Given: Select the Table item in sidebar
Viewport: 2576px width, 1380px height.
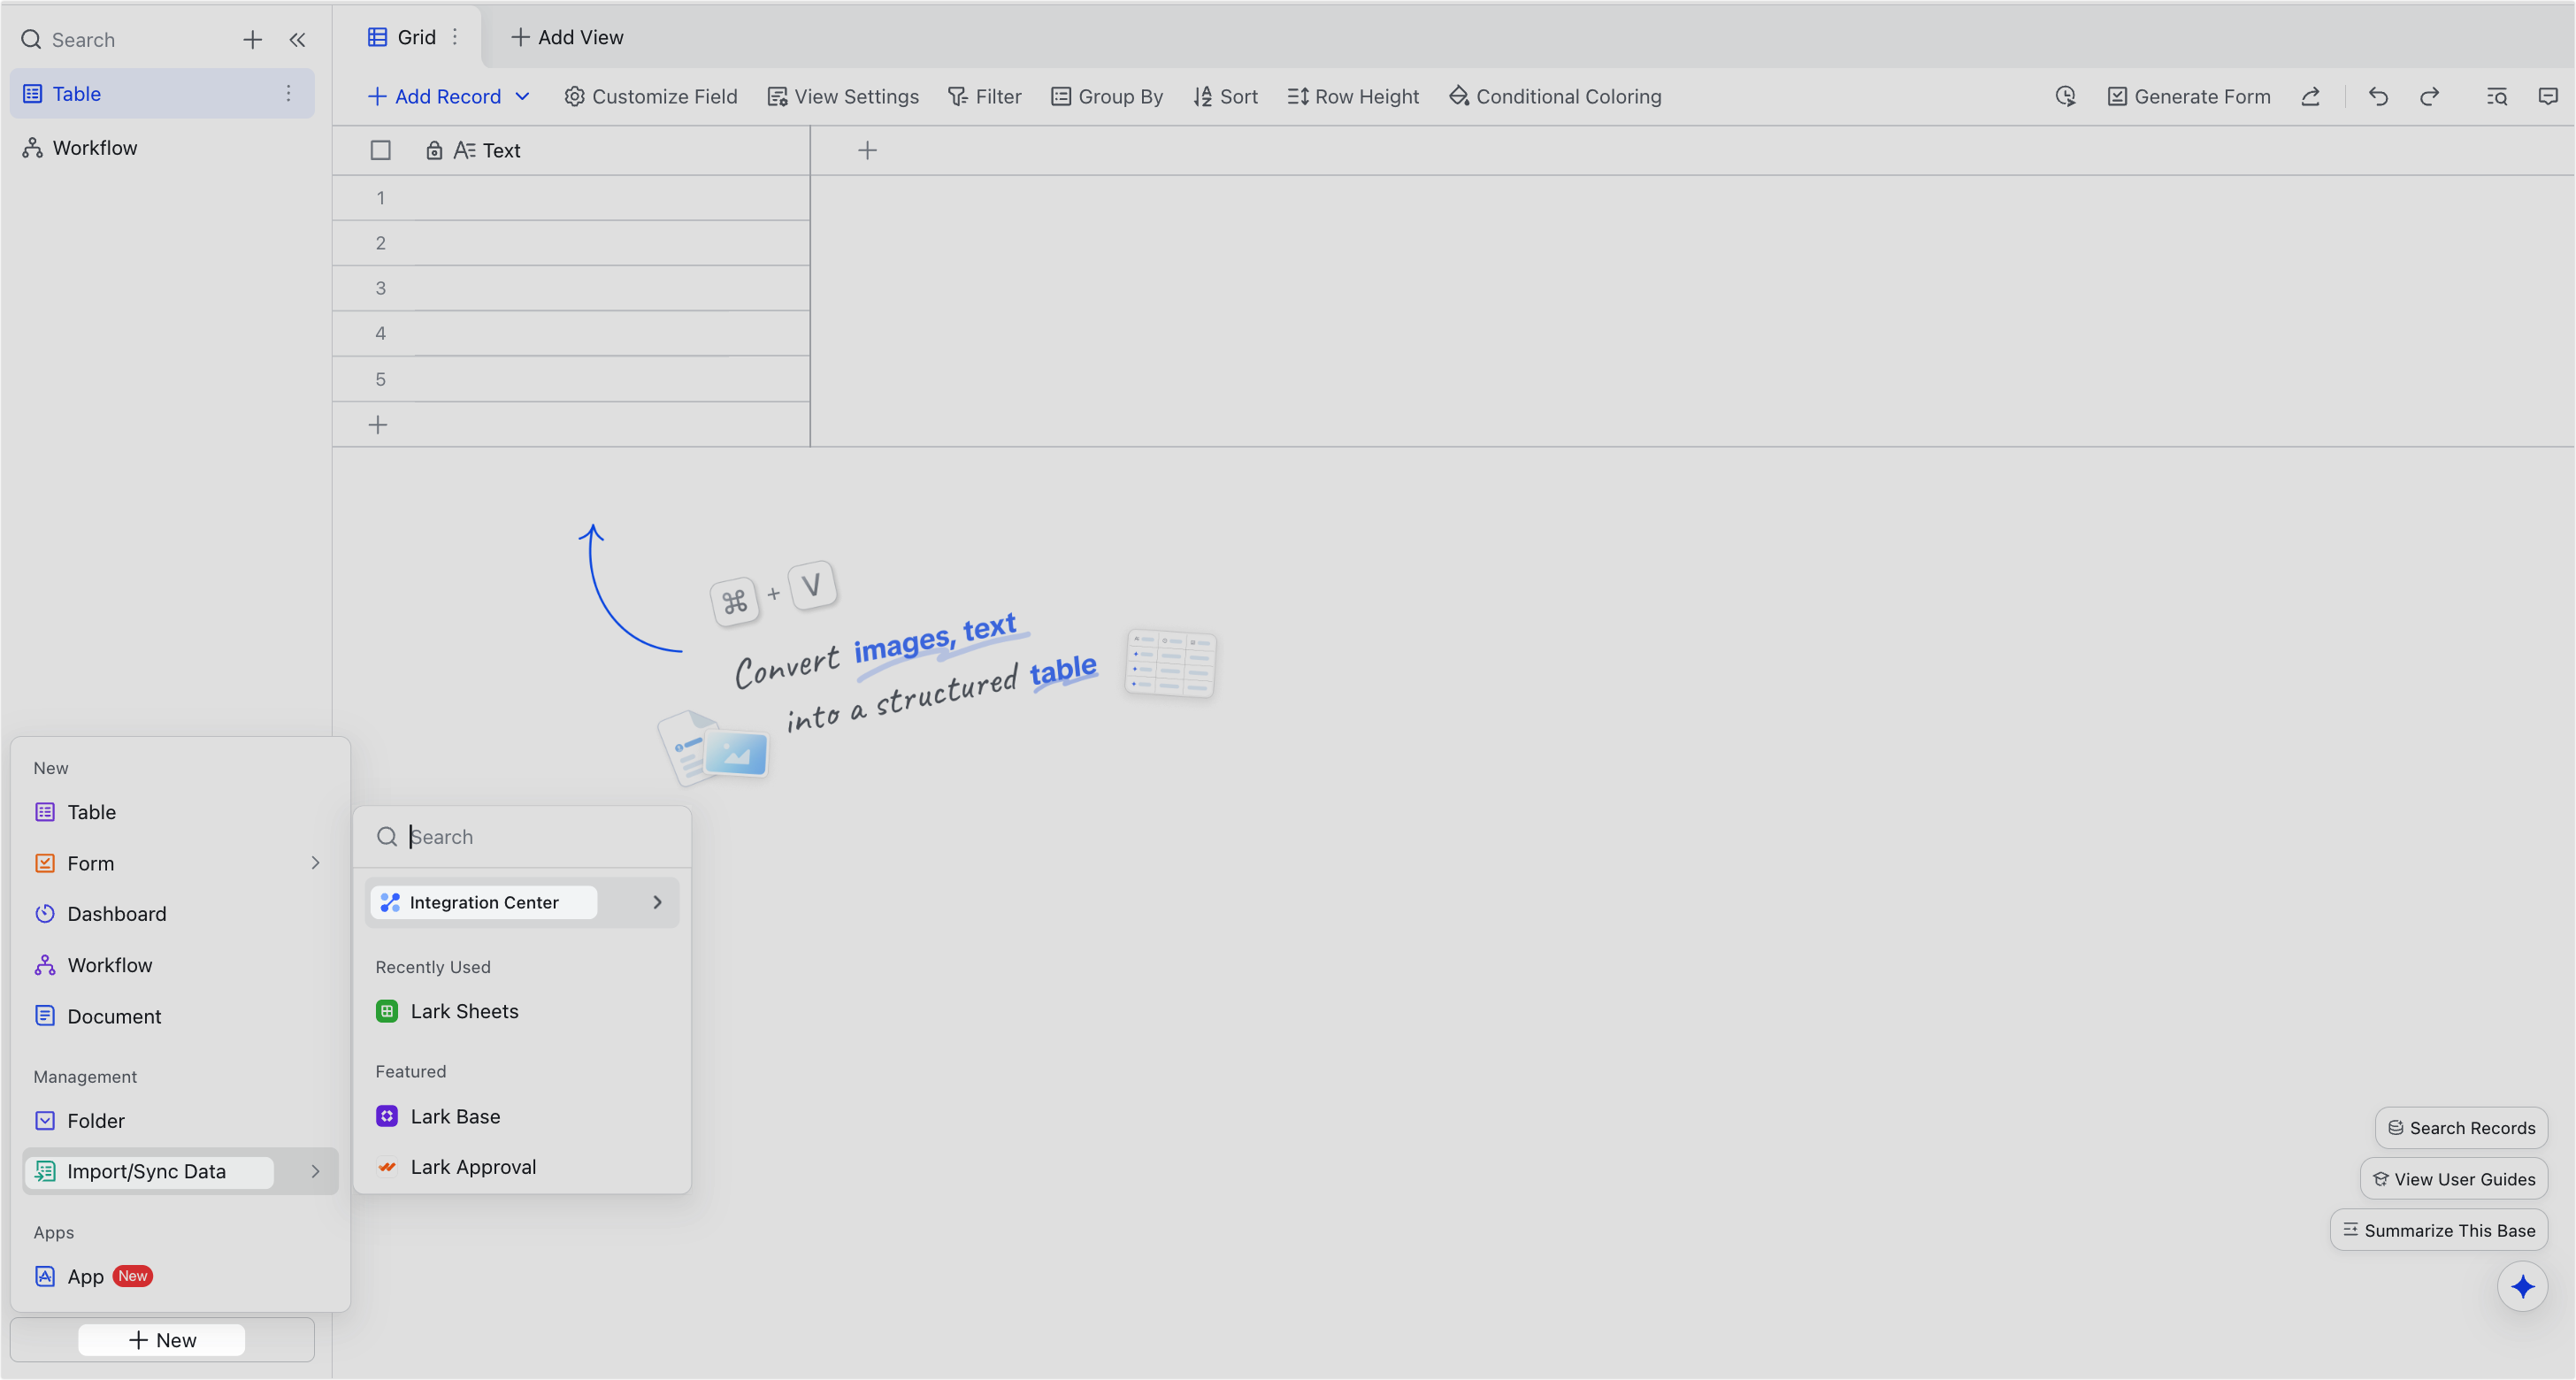Looking at the screenshot, I should [162, 93].
